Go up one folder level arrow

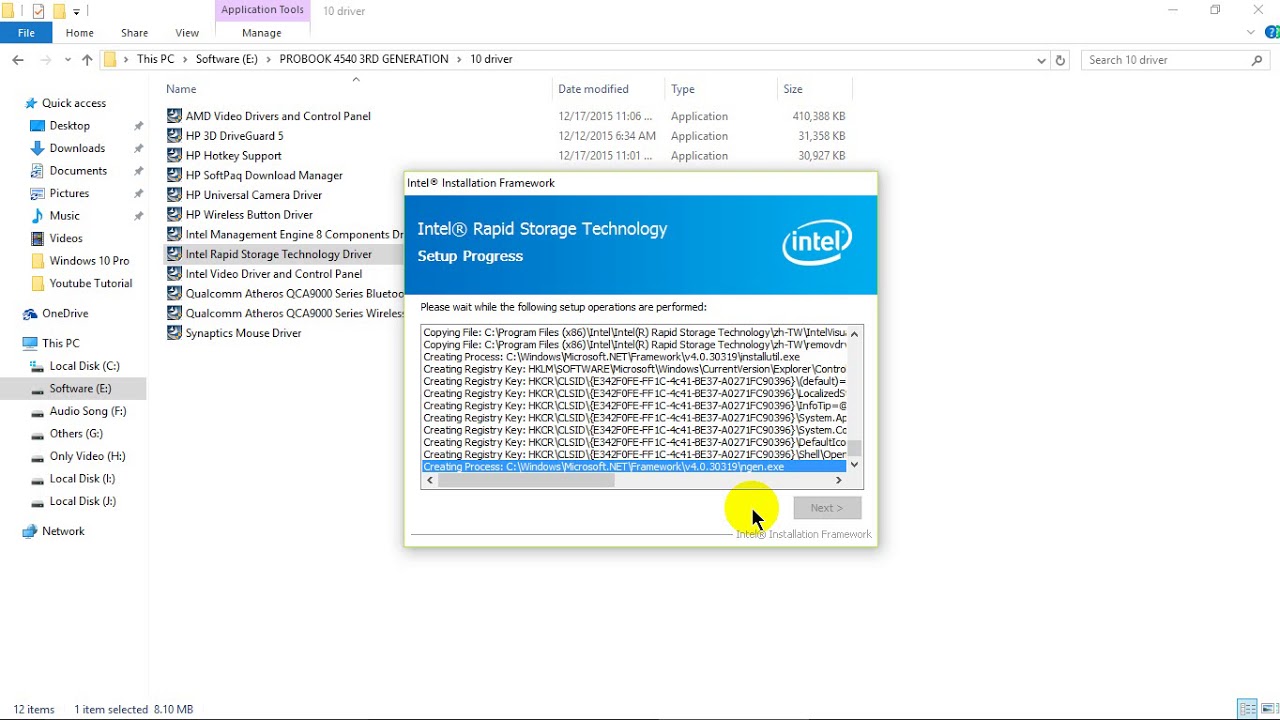pyautogui.click(x=87, y=60)
